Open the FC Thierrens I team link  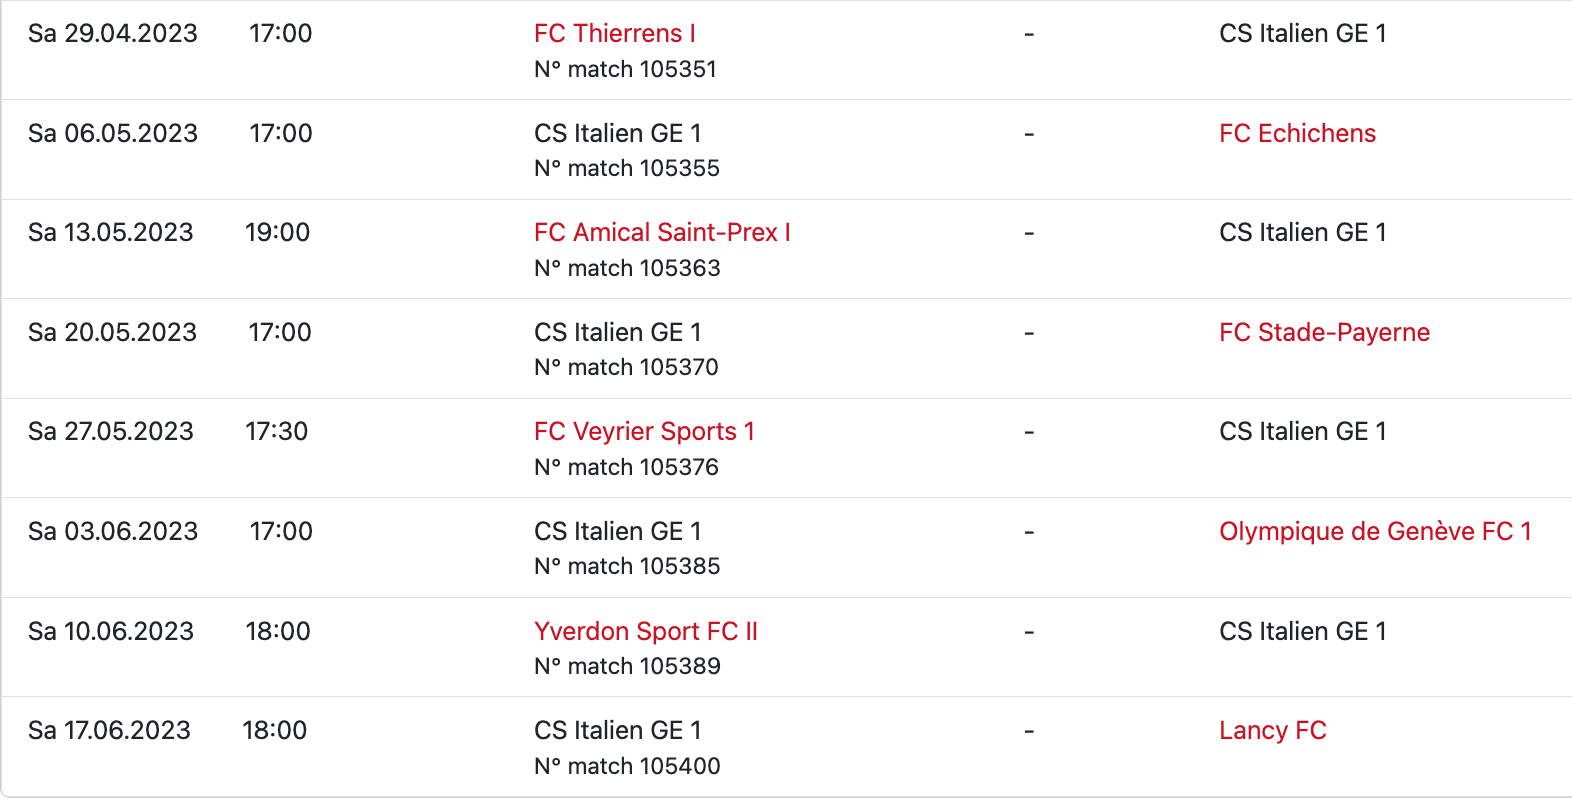[614, 34]
